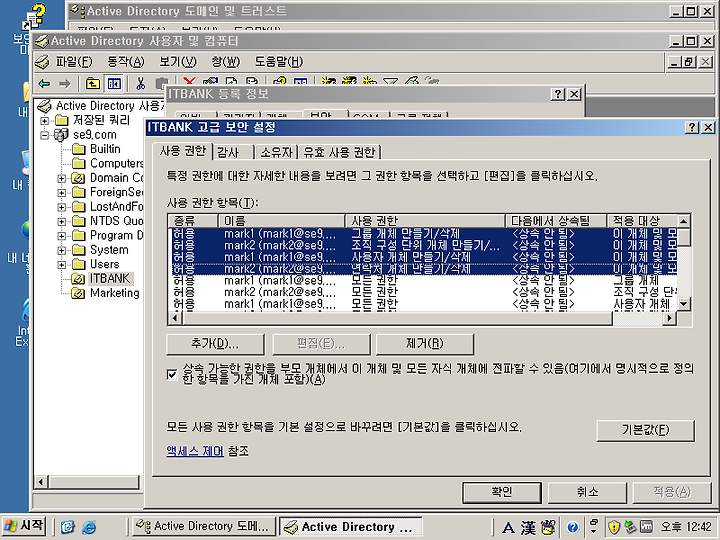The height and width of the screenshot is (540, 720).
Task: Click the Marketing organizational unit icon
Action: point(78,293)
